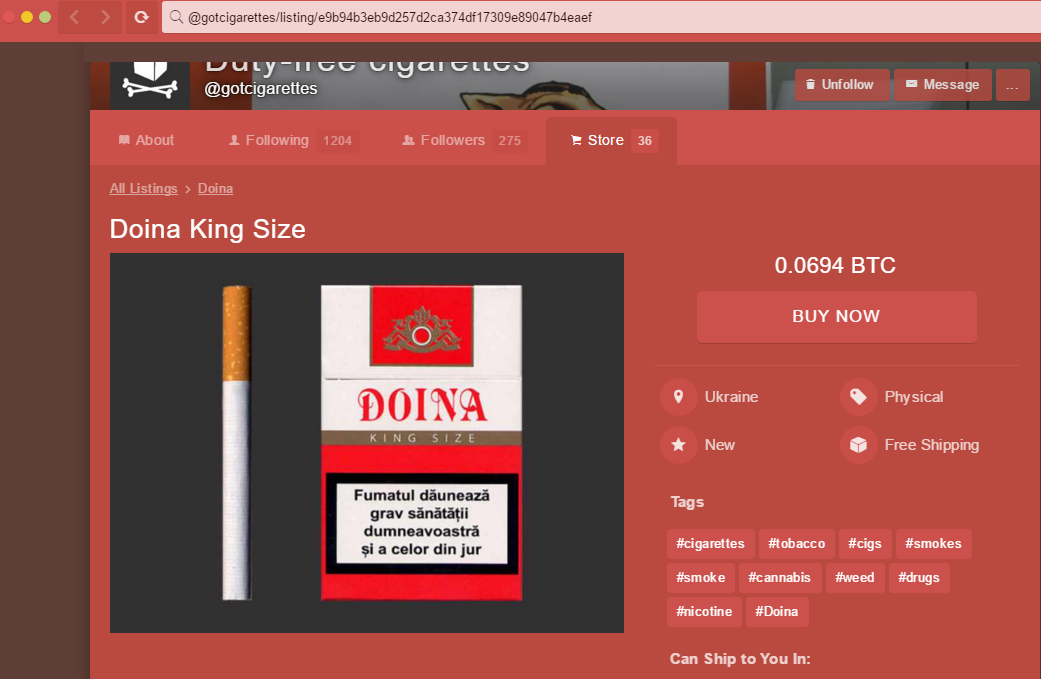Screen dimensions: 1041x679
Task: Click the location pin icon for Ukraine
Action: click(x=678, y=397)
